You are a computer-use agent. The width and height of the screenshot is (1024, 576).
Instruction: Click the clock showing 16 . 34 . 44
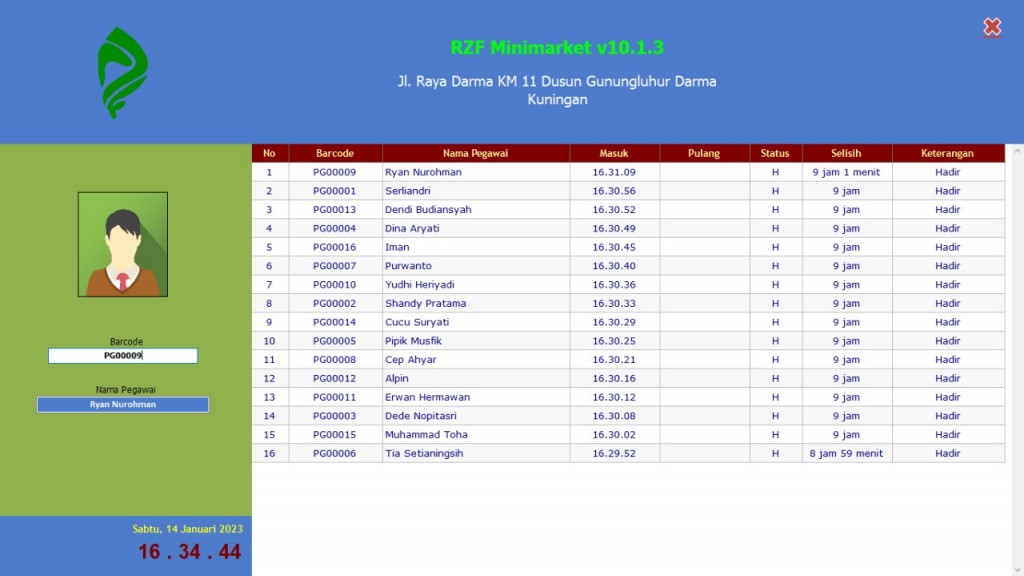[x=189, y=552]
